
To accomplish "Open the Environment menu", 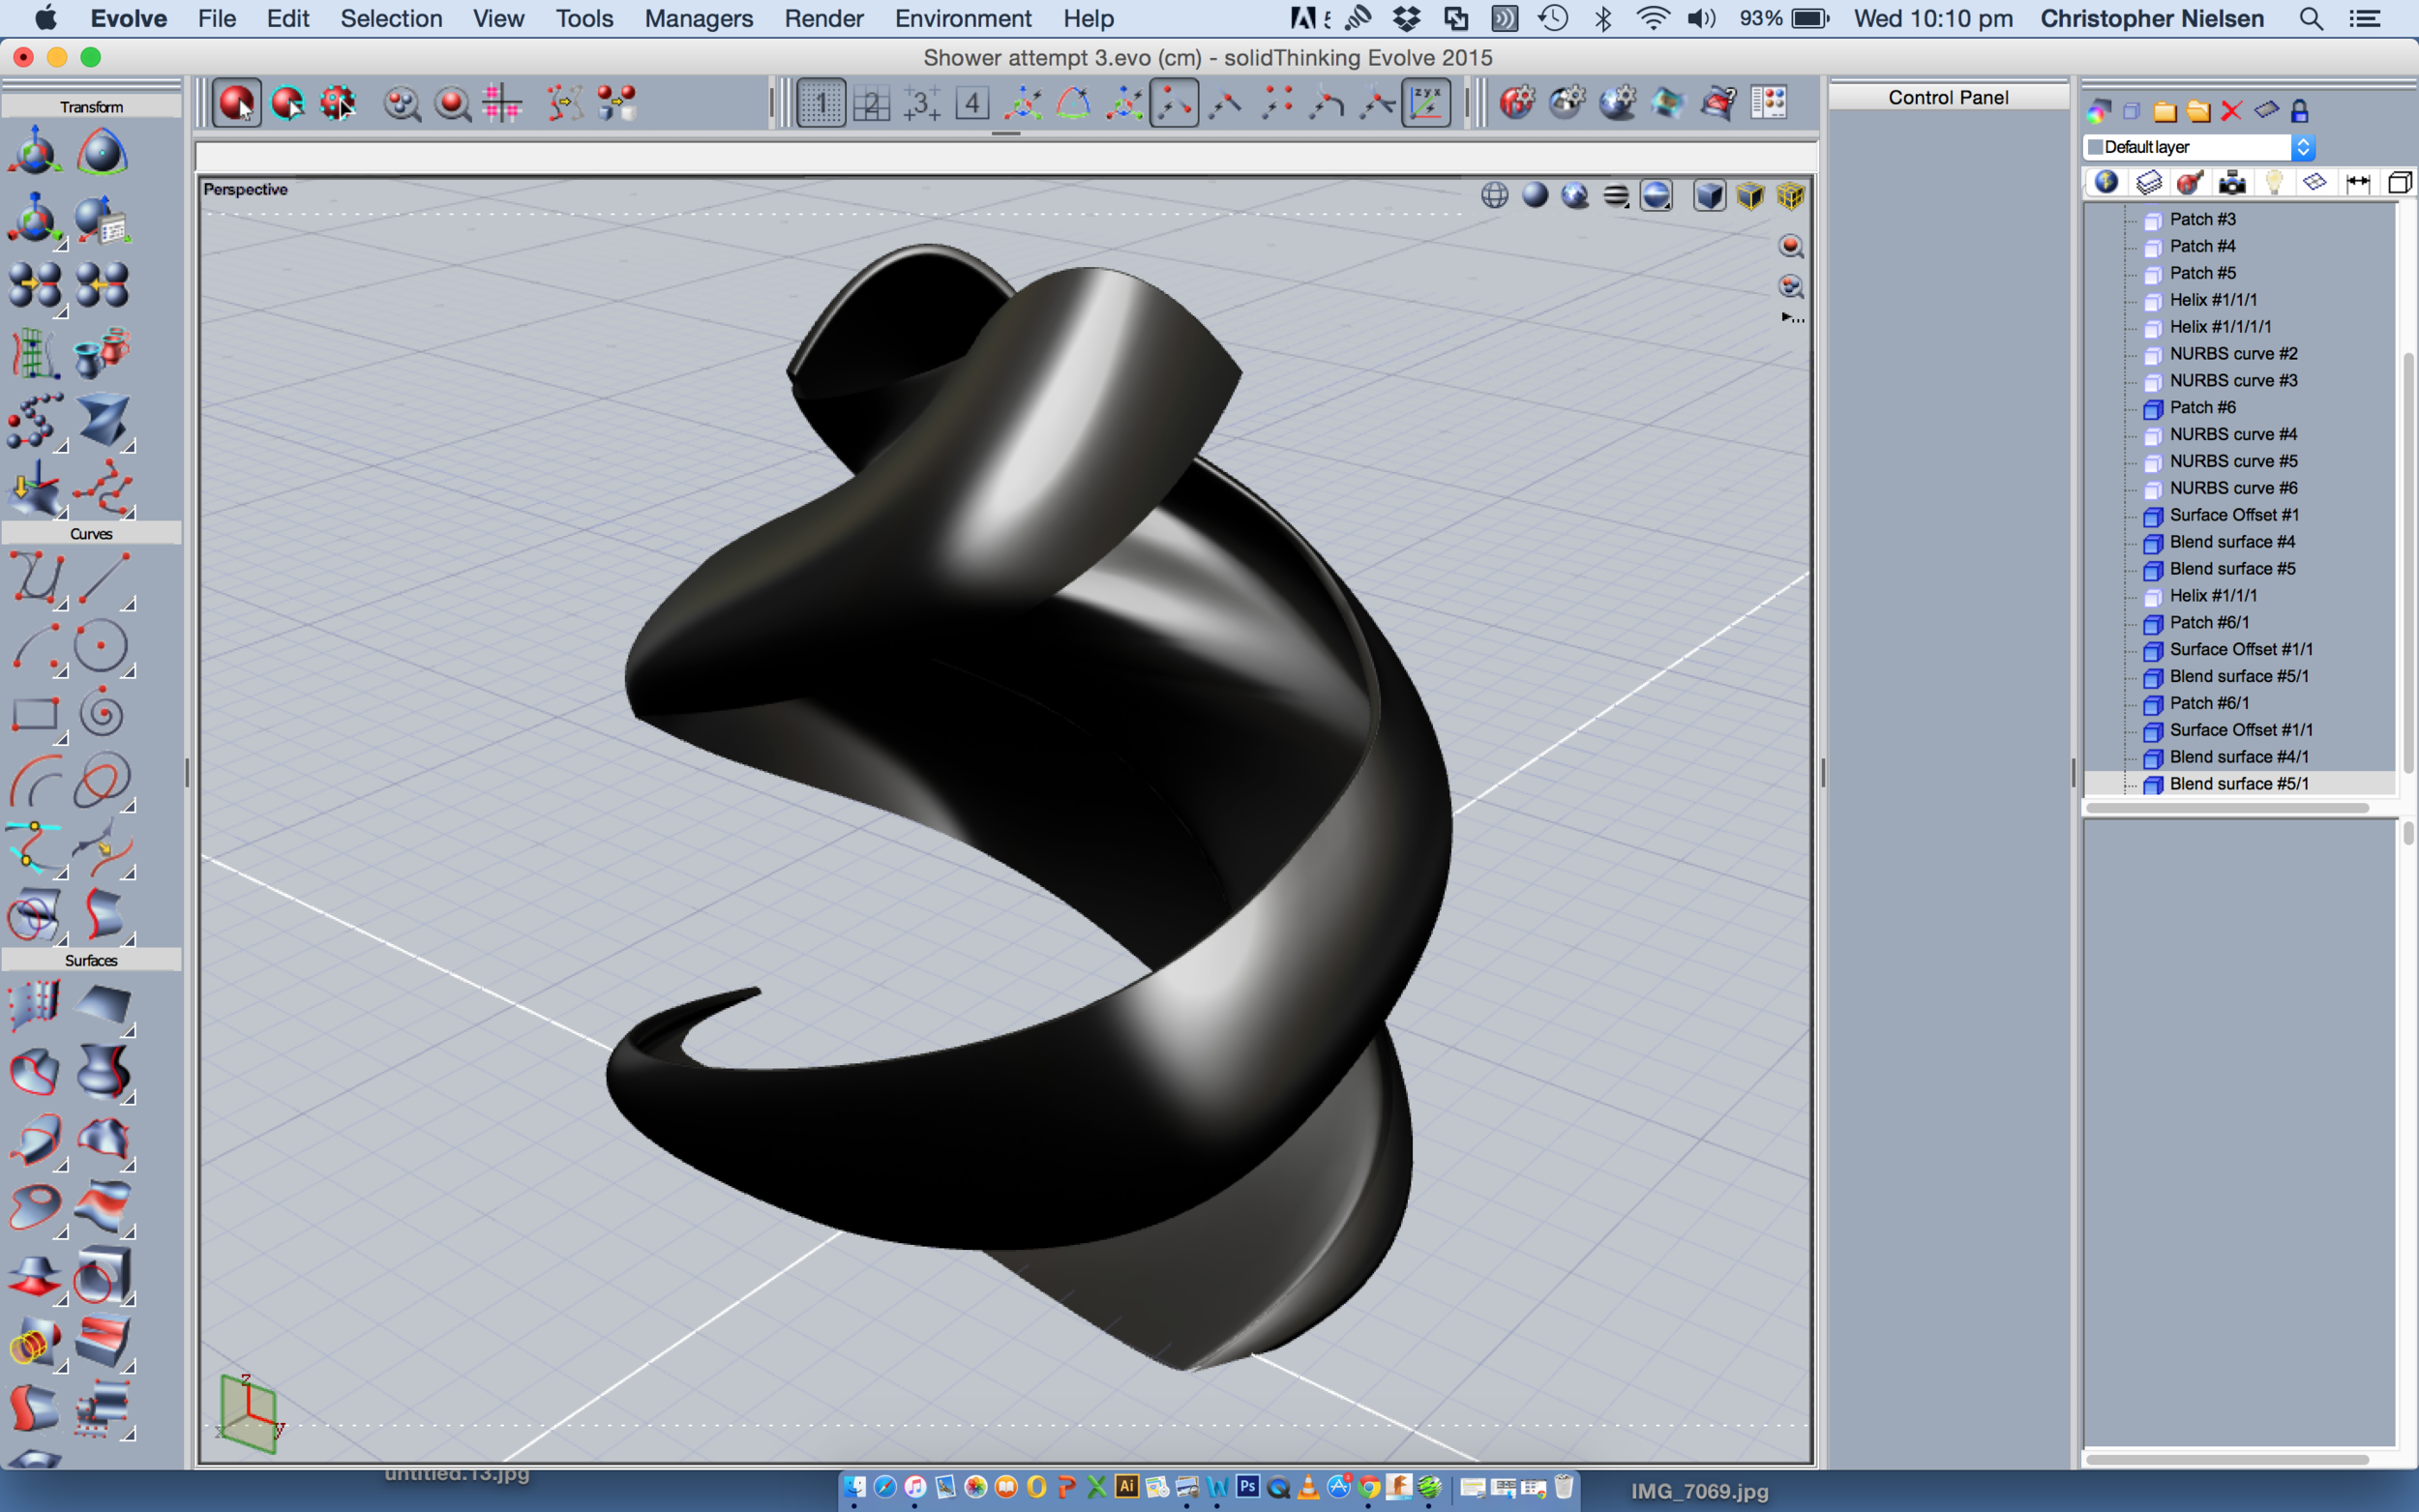I will pos(962,18).
